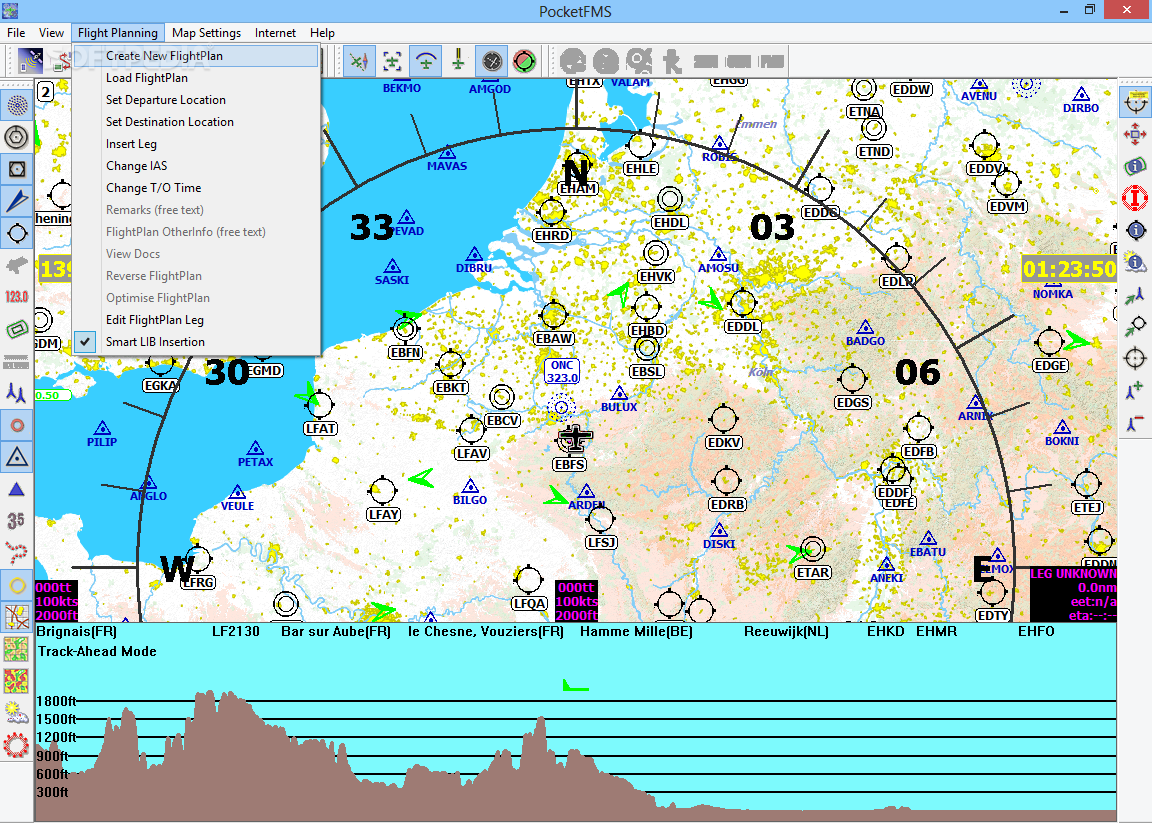This screenshot has width=1152, height=824.
Task: Open the Internet menu
Action: click(x=276, y=33)
